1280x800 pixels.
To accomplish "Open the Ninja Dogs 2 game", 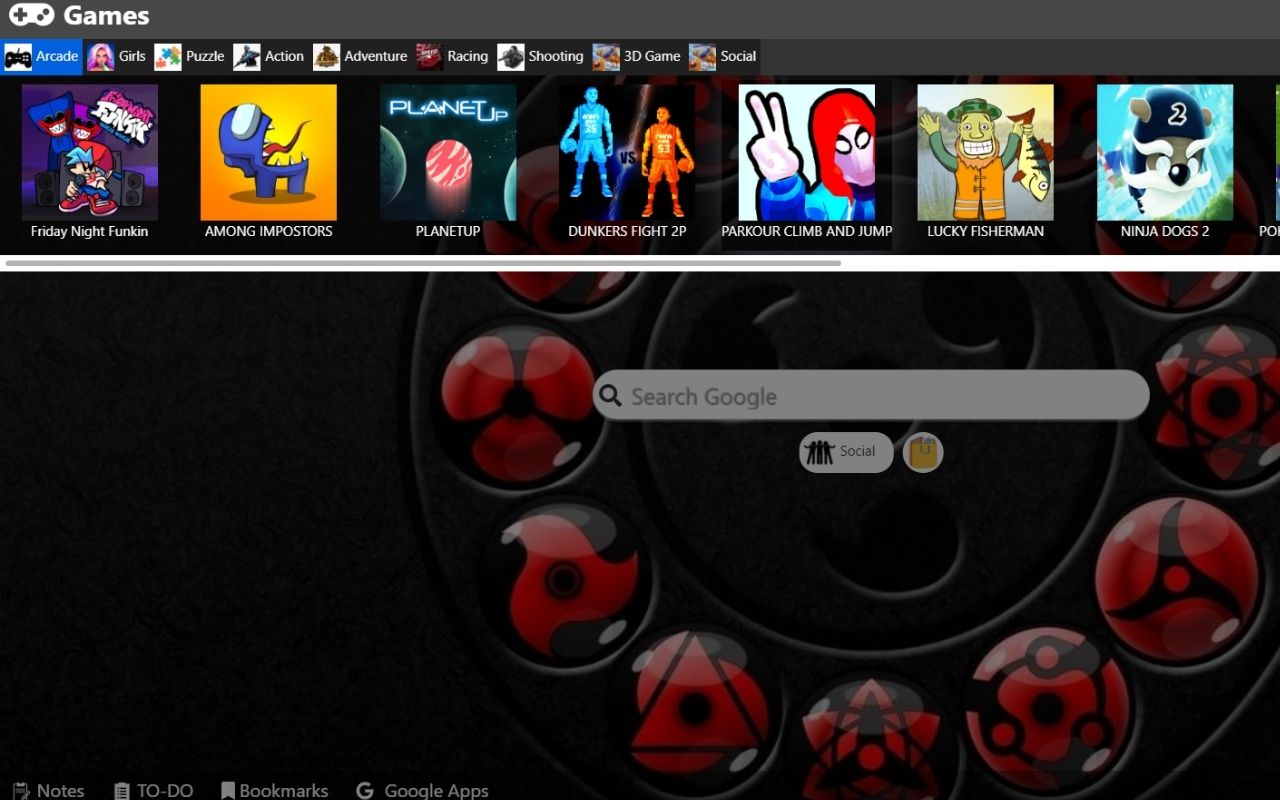I will tap(1165, 152).
